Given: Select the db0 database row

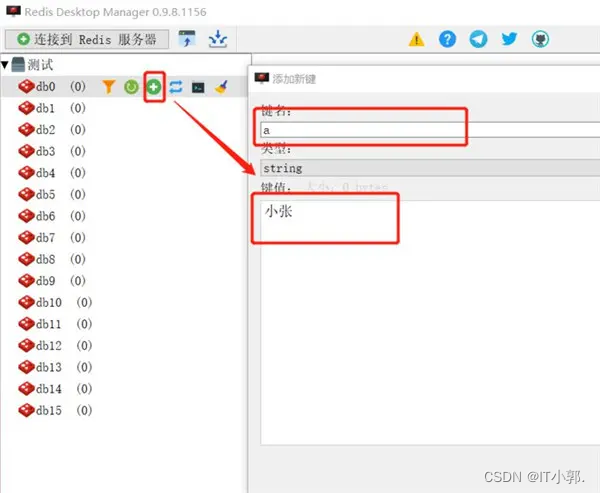Looking at the screenshot, I should pos(124,87).
